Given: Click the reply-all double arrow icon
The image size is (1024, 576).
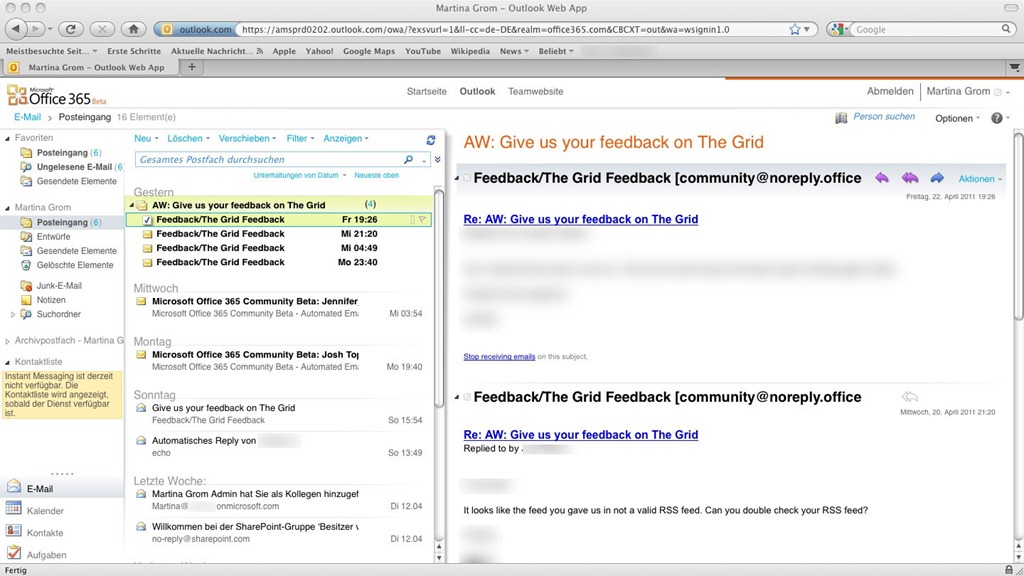Looking at the screenshot, I should [x=909, y=178].
